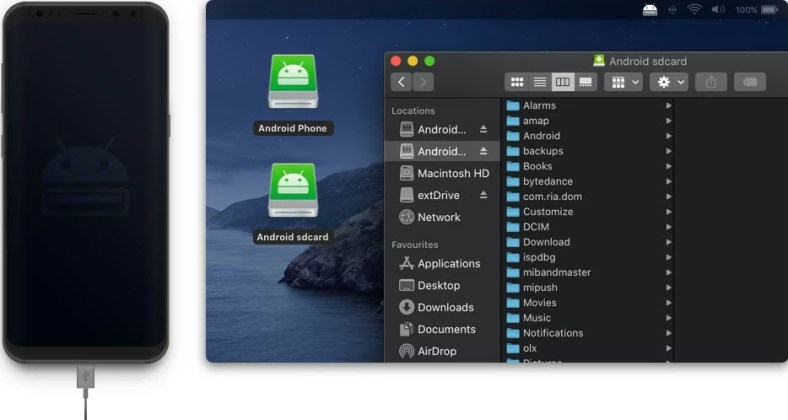Viewport: 788px width, 420px height.
Task: Select the highlighted Android drive in sidebar
Action: [x=442, y=151]
